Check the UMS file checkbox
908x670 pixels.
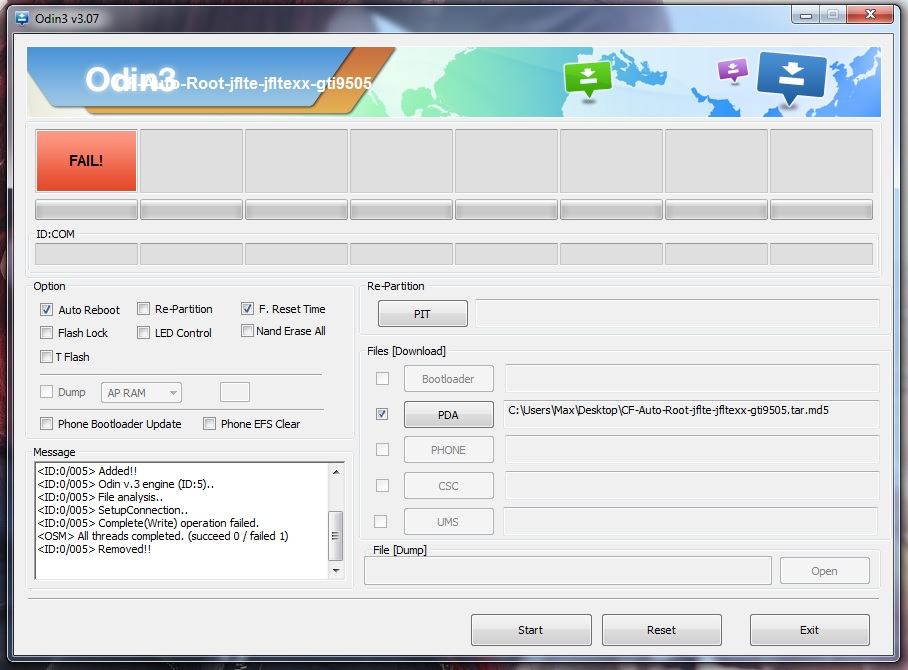[x=380, y=522]
